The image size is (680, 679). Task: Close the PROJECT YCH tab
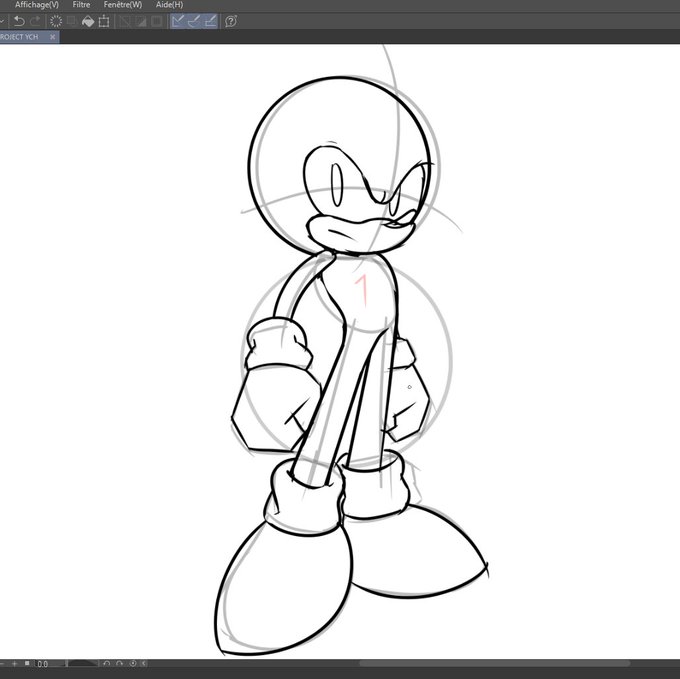tap(52, 37)
